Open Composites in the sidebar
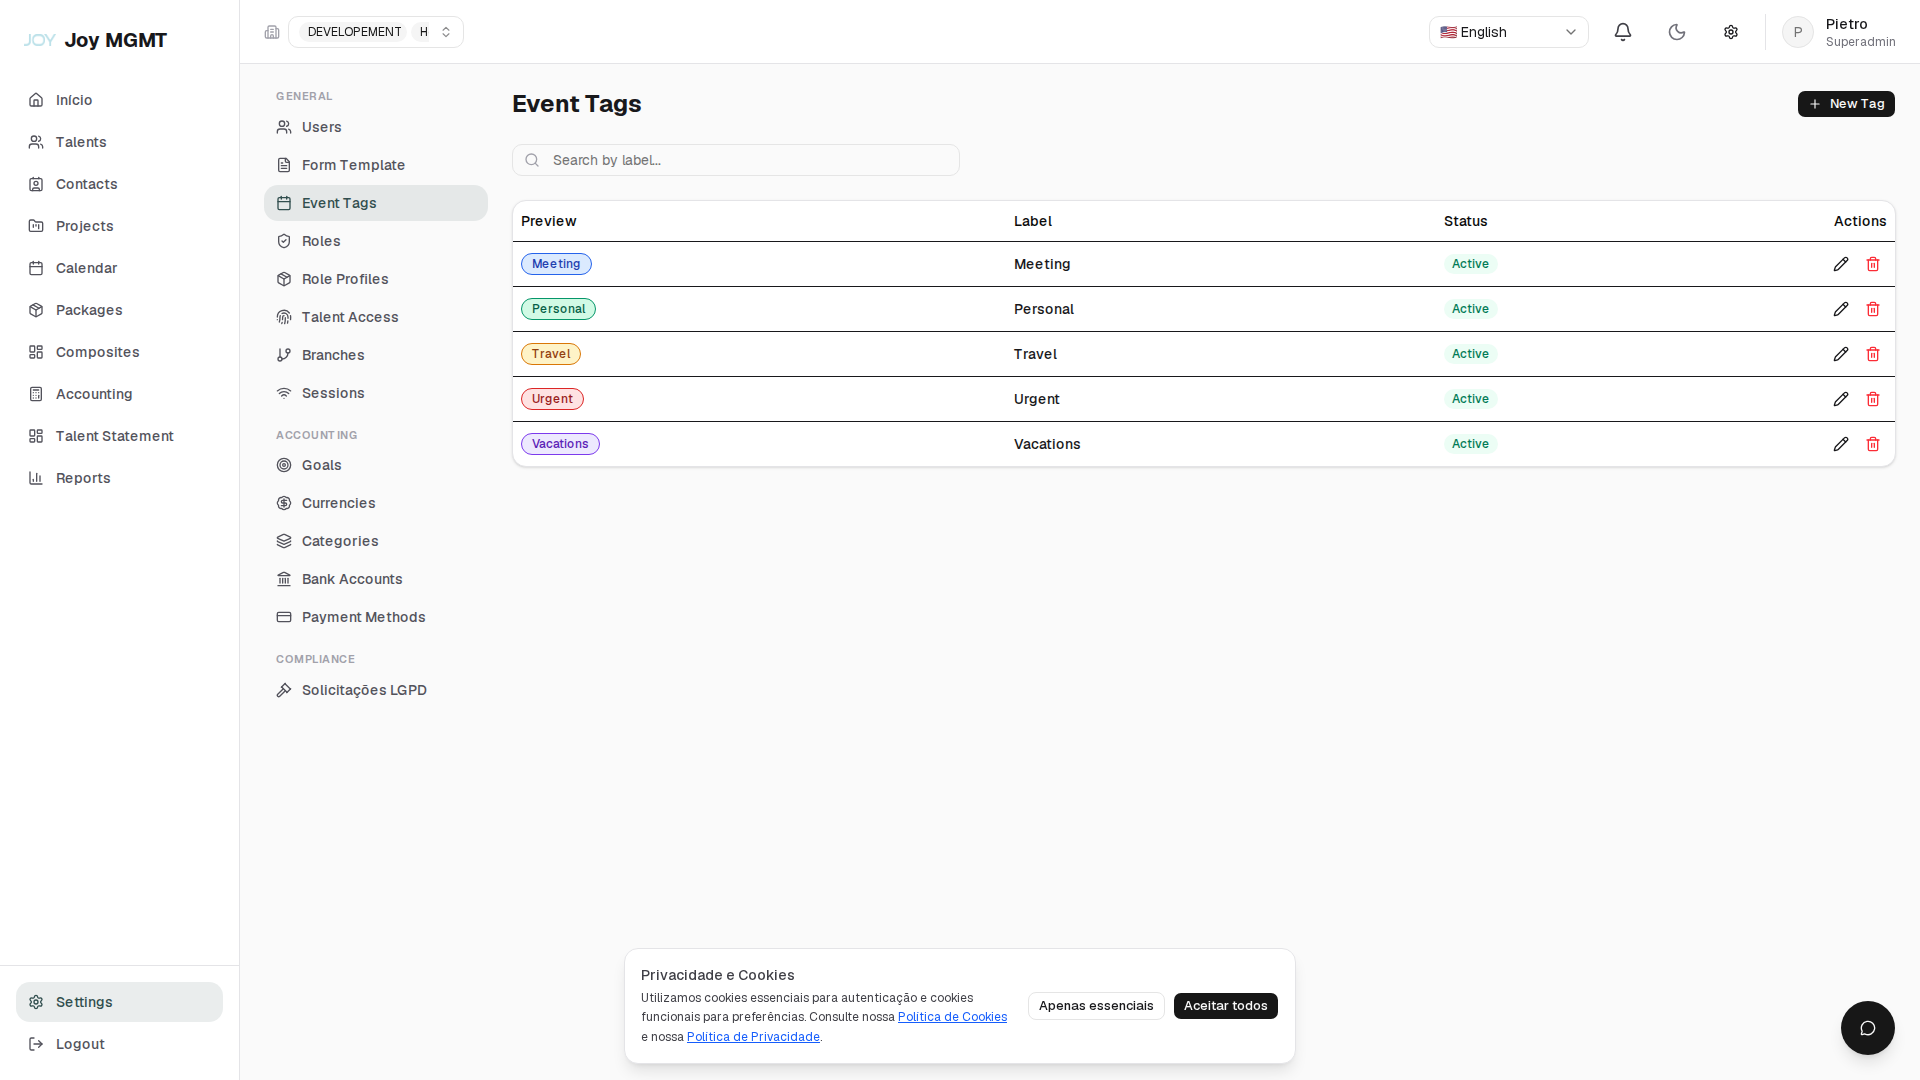 click(119, 352)
